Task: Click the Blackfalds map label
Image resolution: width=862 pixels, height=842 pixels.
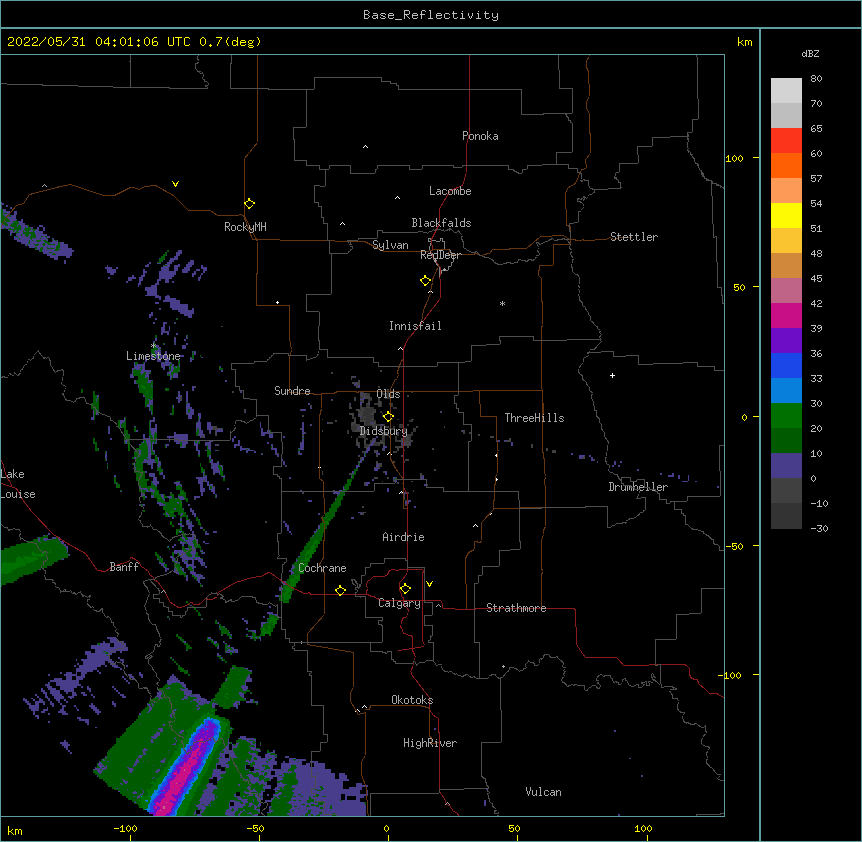Action: coord(441,223)
